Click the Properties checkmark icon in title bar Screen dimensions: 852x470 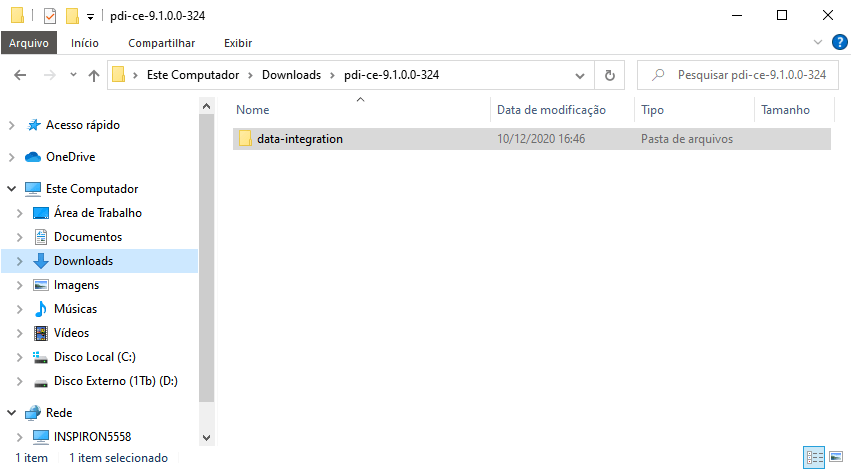[x=49, y=16]
